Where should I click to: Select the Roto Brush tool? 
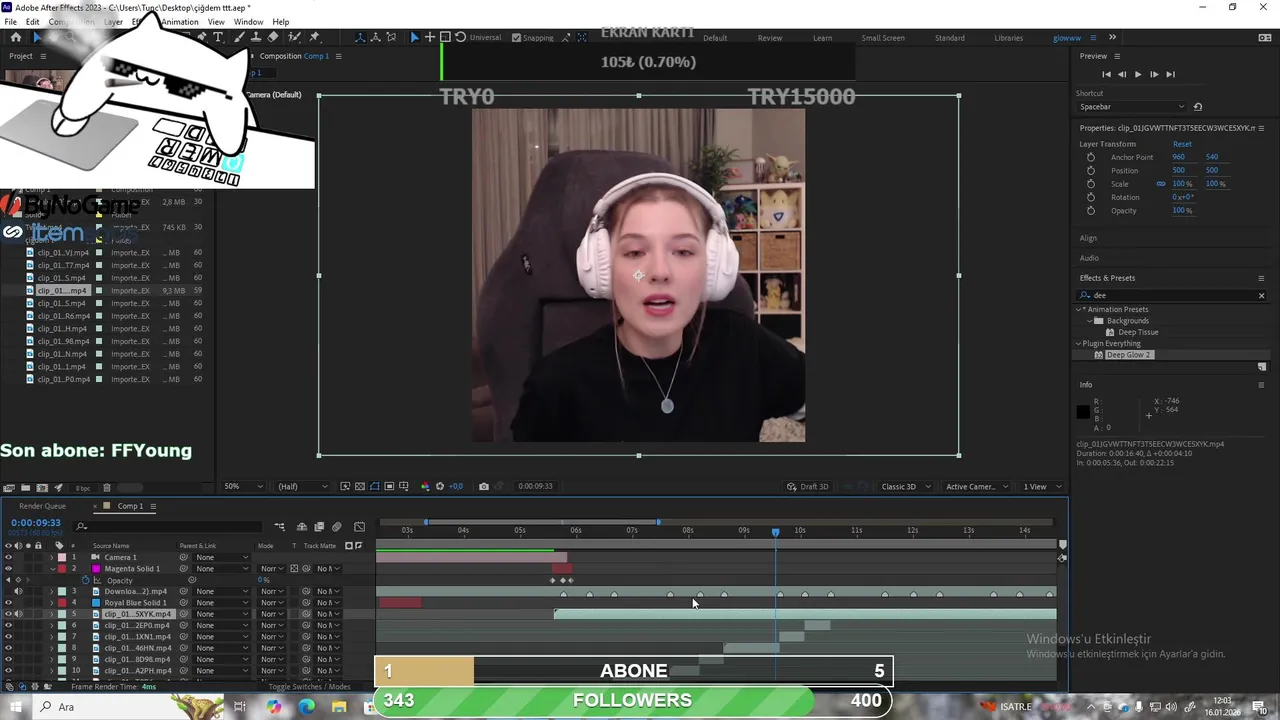[293, 37]
